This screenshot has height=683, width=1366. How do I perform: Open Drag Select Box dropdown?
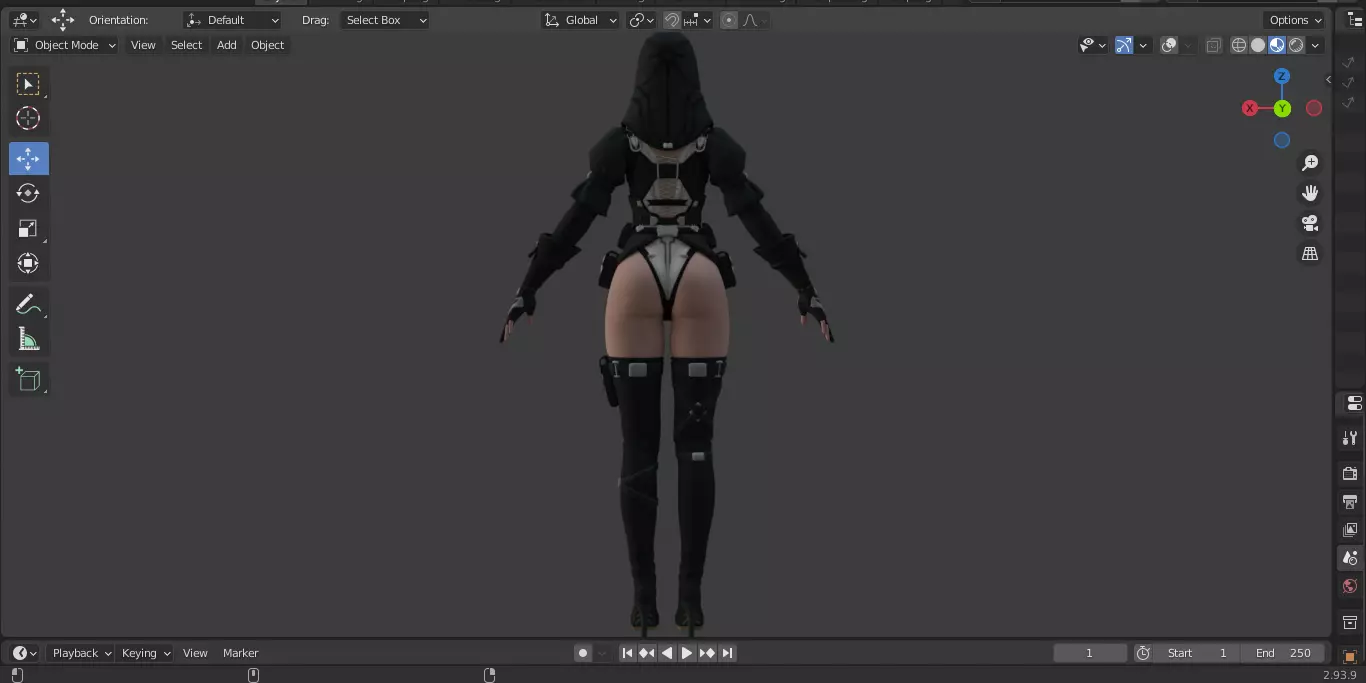(x=385, y=20)
